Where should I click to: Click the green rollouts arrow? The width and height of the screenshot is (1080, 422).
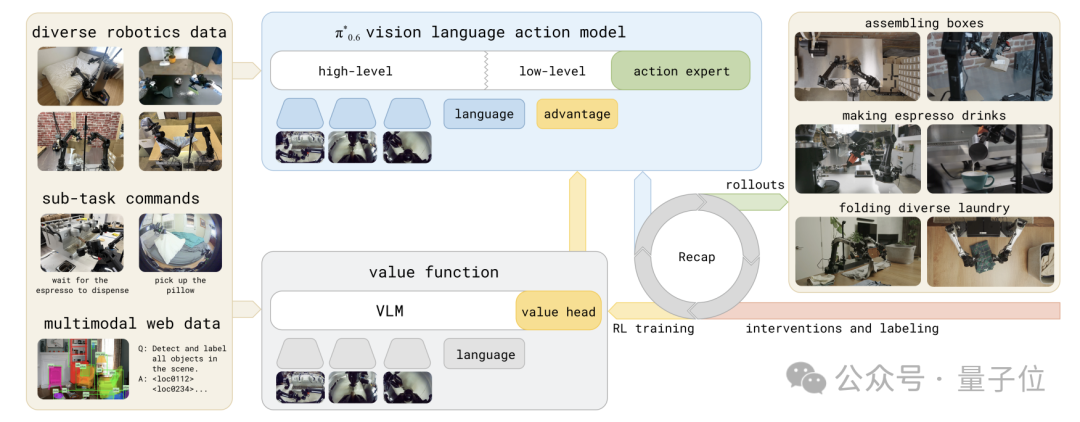(754, 201)
